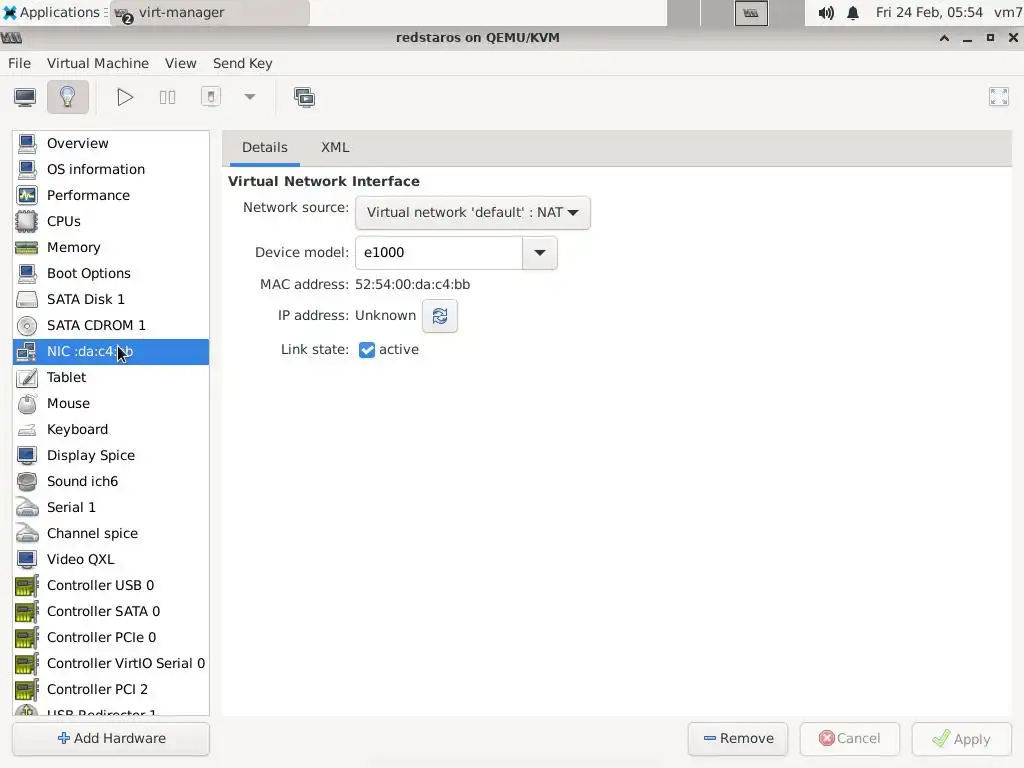This screenshot has height=768, width=1024.
Task: Open notifications bell icon
Action: click(x=853, y=12)
